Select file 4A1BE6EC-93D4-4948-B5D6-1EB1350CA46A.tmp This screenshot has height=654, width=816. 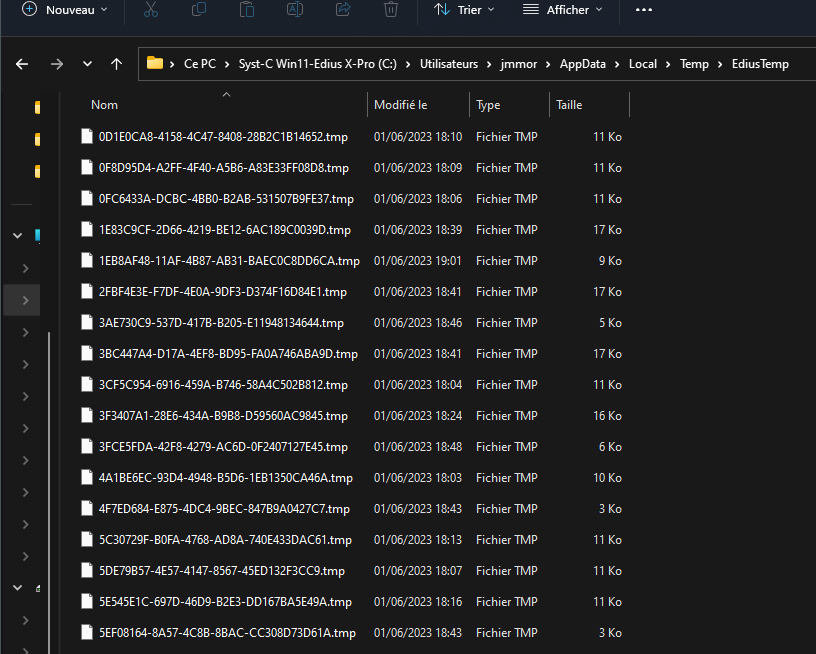(x=226, y=478)
